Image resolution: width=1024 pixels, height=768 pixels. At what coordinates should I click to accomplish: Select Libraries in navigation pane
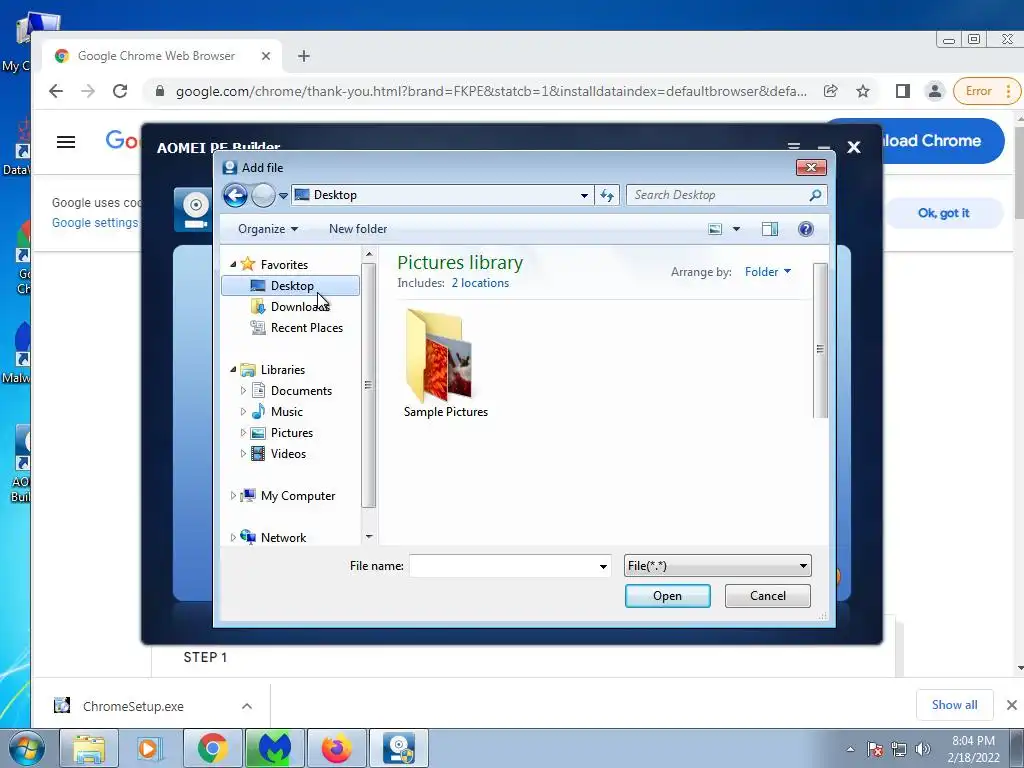(283, 370)
